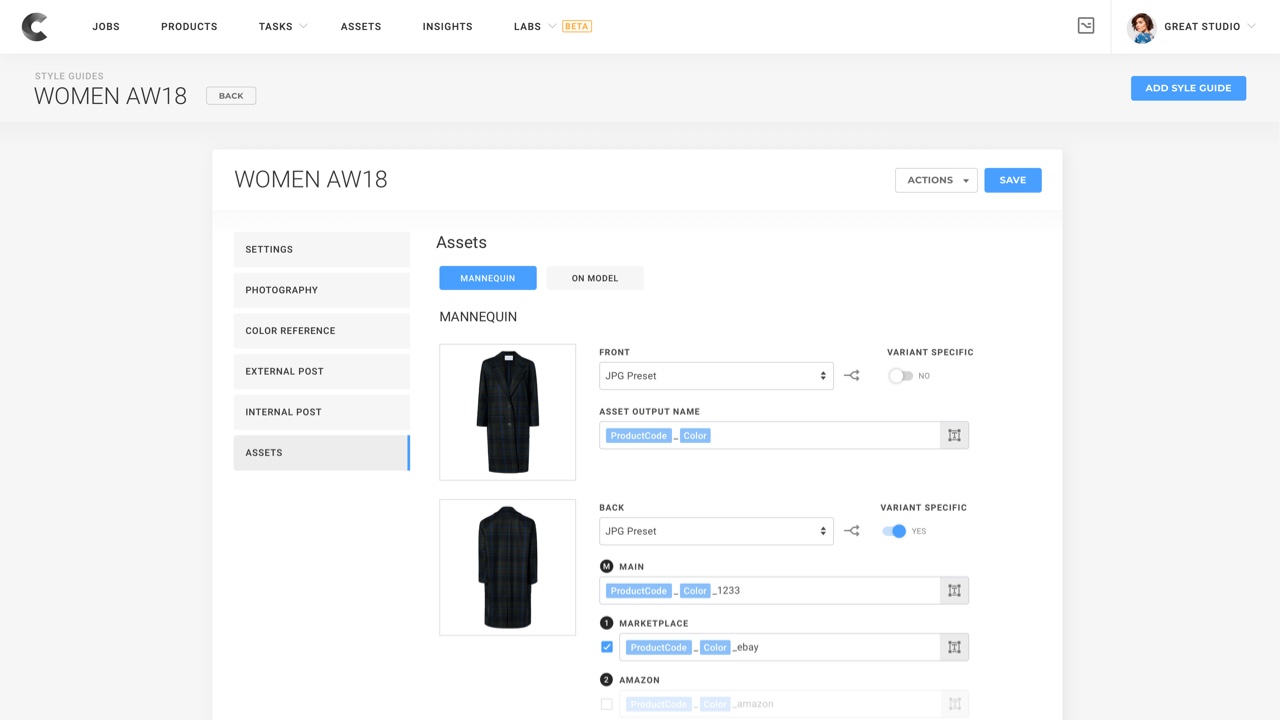1280x720 pixels.
Task: Click the app logo in top-left corner
Action: coord(35,27)
